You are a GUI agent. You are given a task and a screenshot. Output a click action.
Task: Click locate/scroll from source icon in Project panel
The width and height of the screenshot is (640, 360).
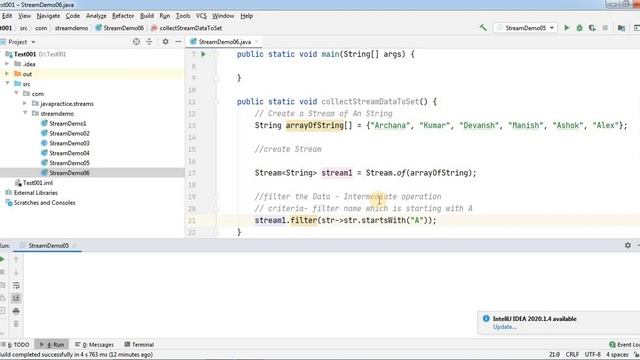point(136,42)
